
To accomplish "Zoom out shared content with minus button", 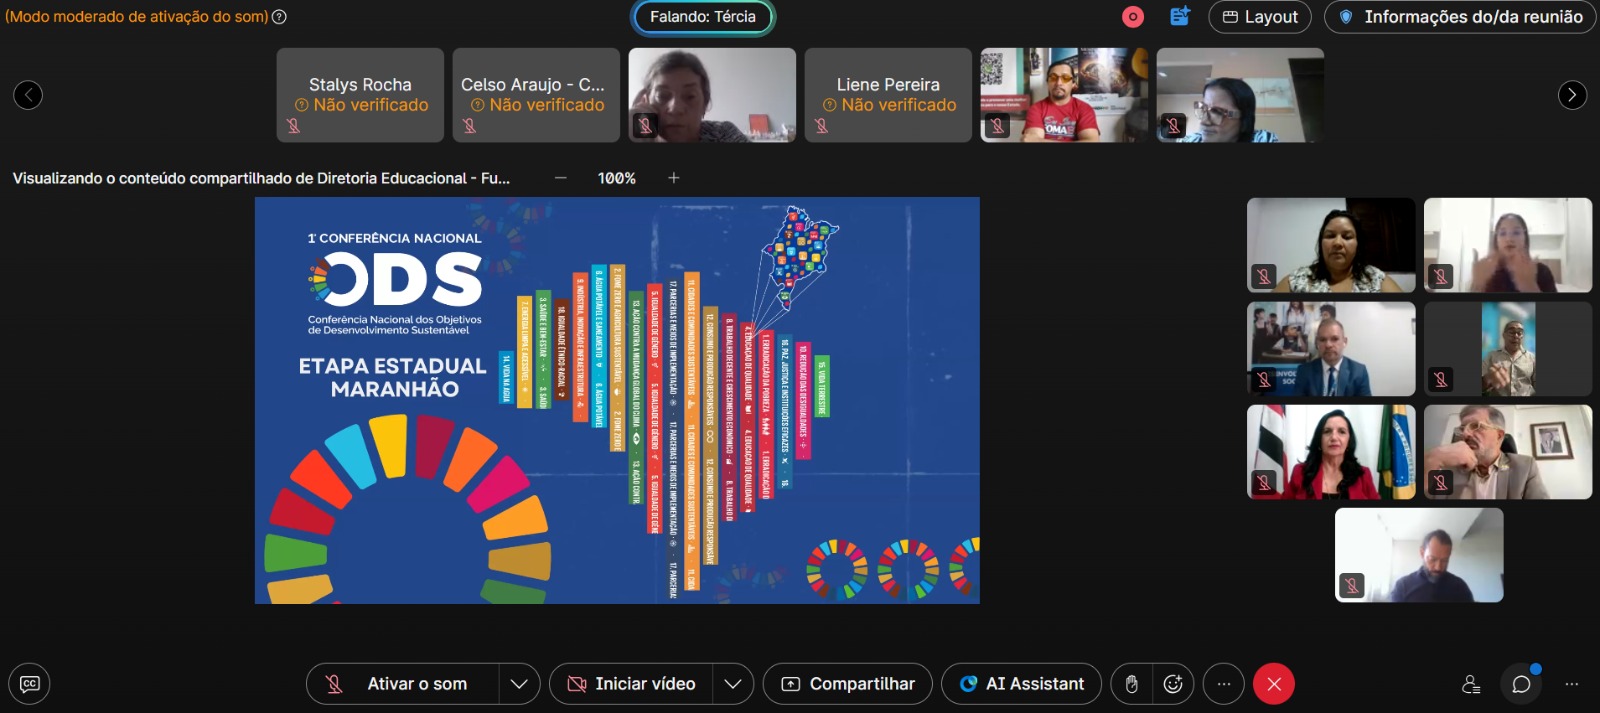I will (560, 178).
